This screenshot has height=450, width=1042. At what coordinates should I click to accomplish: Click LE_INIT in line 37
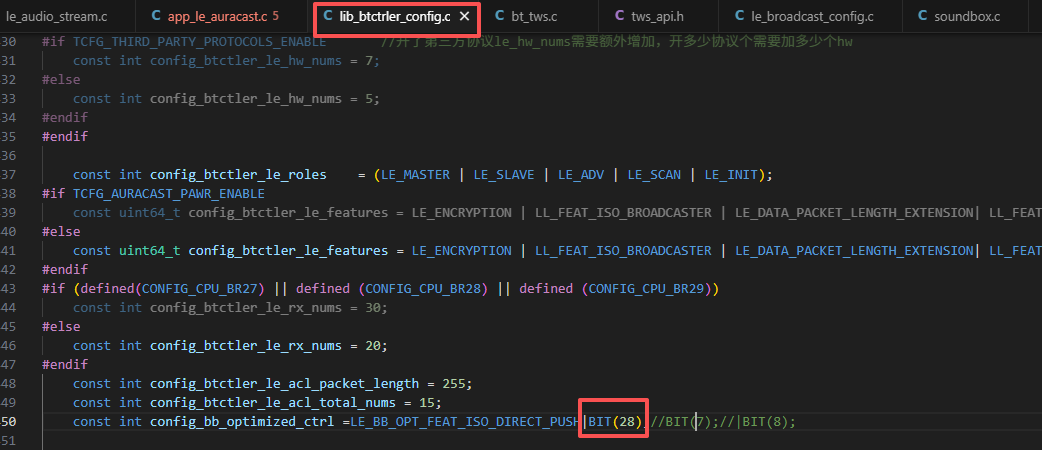pyautogui.click(x=731, y=175)
